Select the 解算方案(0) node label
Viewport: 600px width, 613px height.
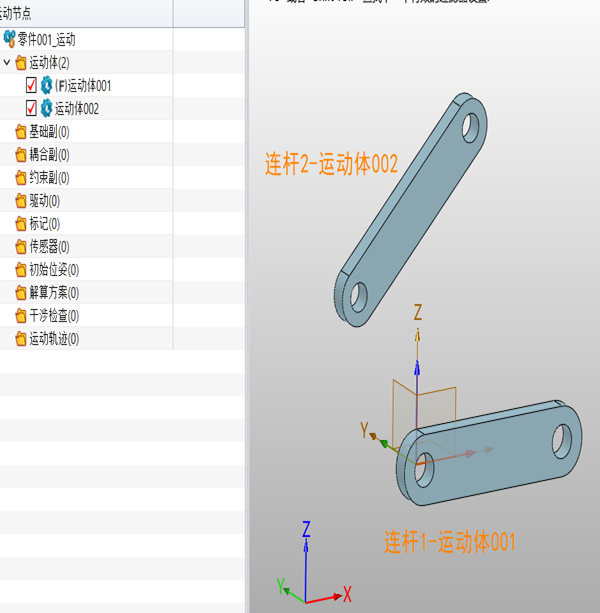coord(54,293)
